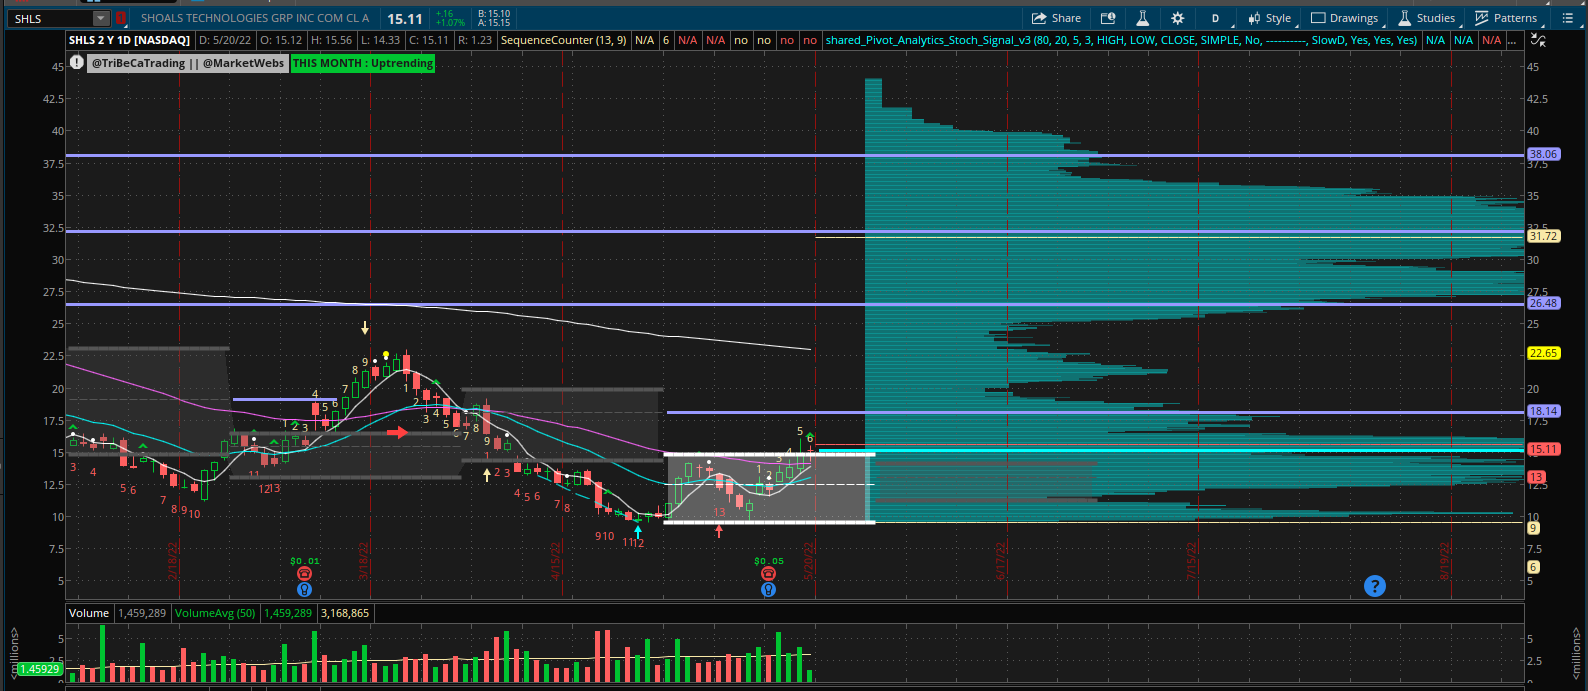Image resolution: width=1588 pixels, height=691 pixels.
Task: Click the 31.72 price level bubble
Action: click(1543, 236)
